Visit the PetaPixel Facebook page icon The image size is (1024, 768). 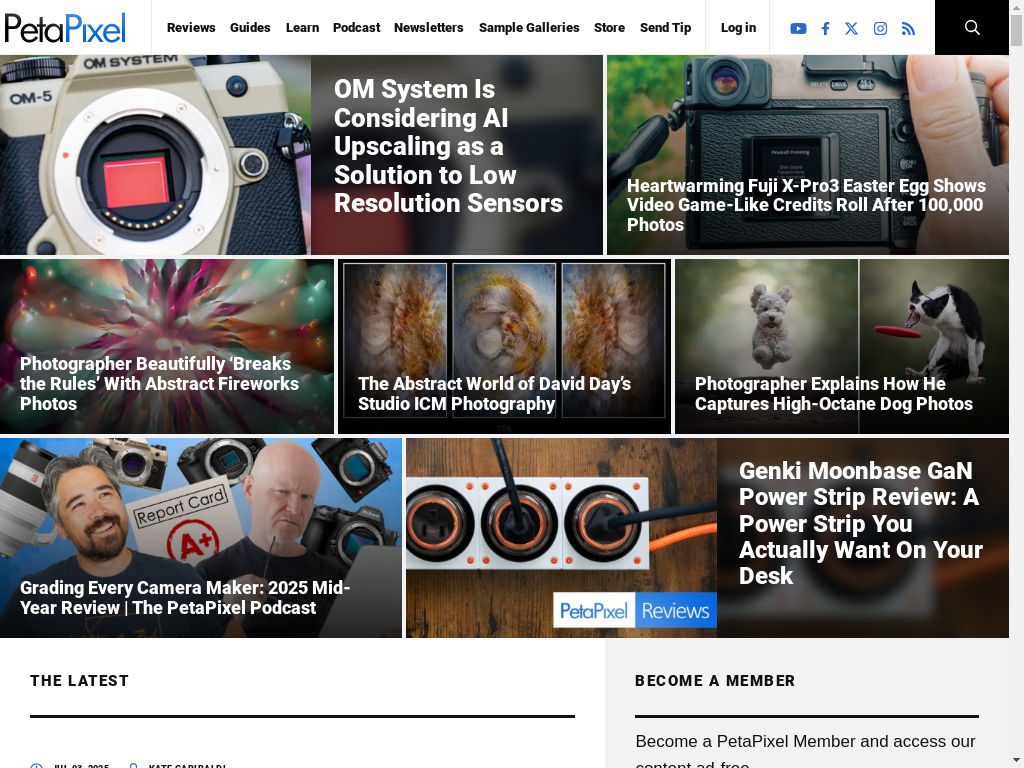[825, 28]
